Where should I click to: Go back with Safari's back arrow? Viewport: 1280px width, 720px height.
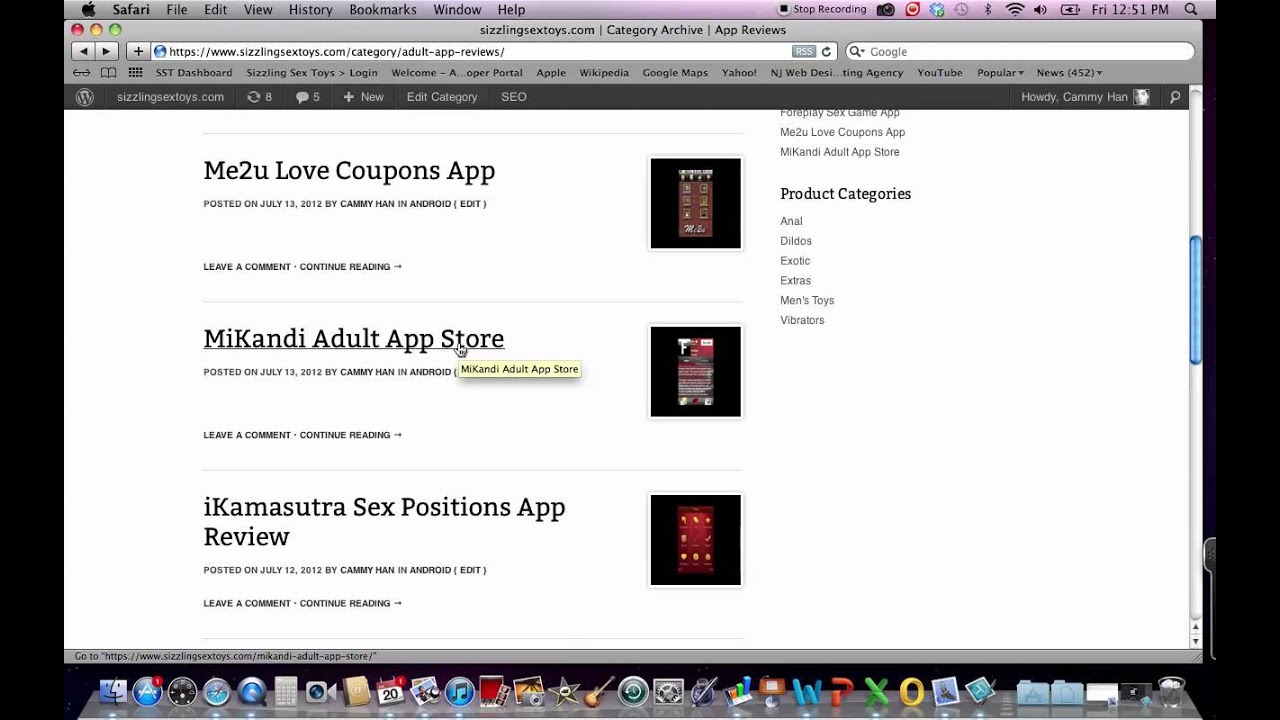click(83, 51)
